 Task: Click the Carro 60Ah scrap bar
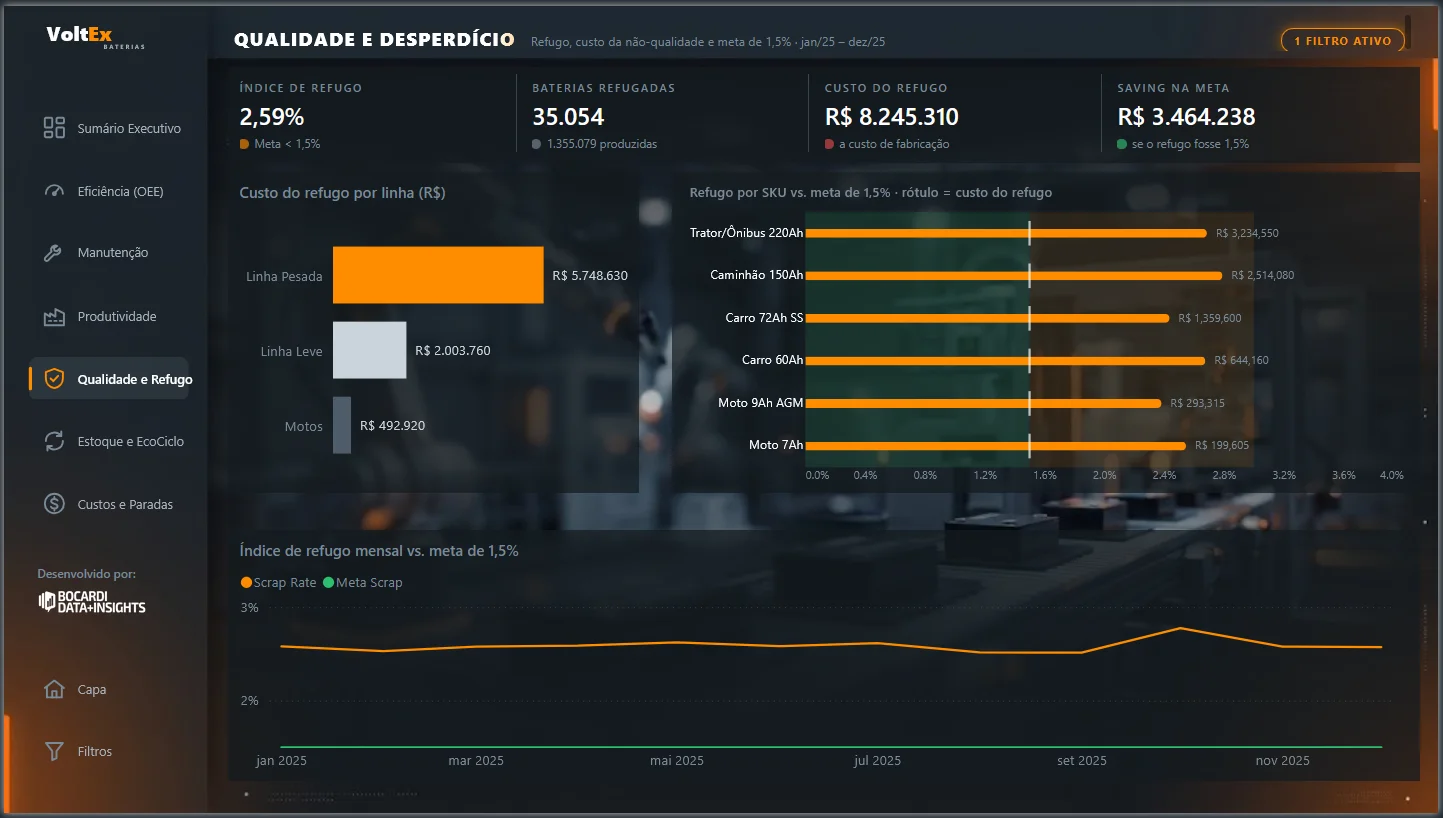coord(1005,360)
